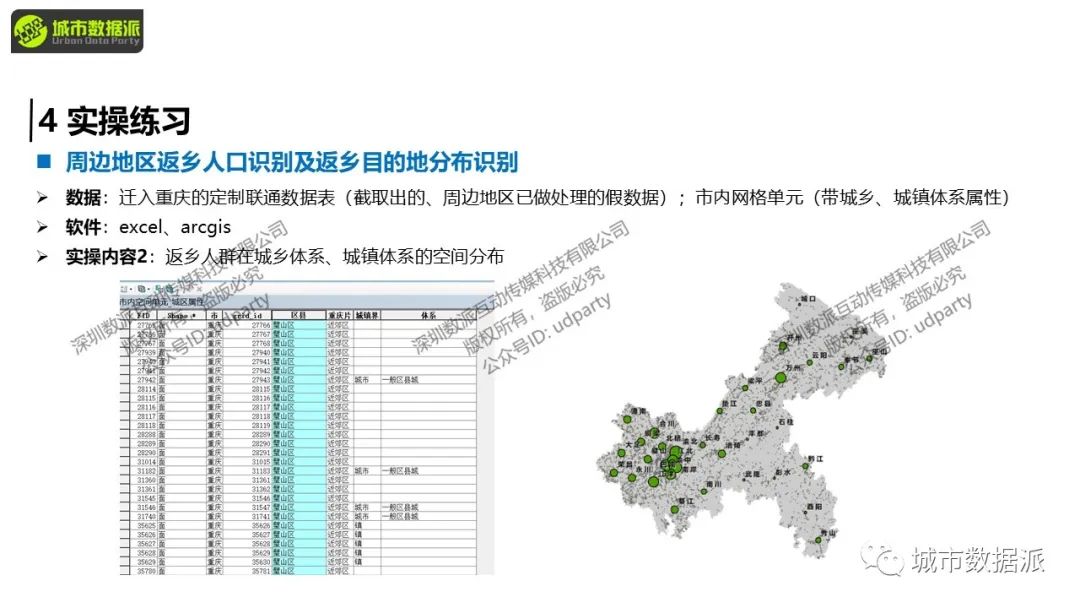The height and width of the screenshot is (608, 1080).
Task: Click the 石柱 label on the map
Action: click(x=786, y=421)
